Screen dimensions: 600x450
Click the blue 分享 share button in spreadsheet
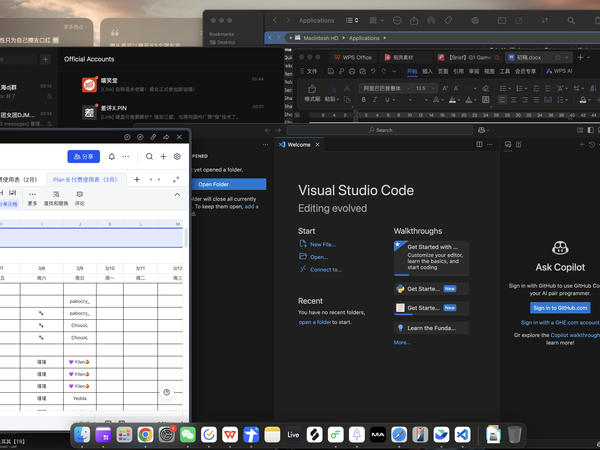point(83,157)
